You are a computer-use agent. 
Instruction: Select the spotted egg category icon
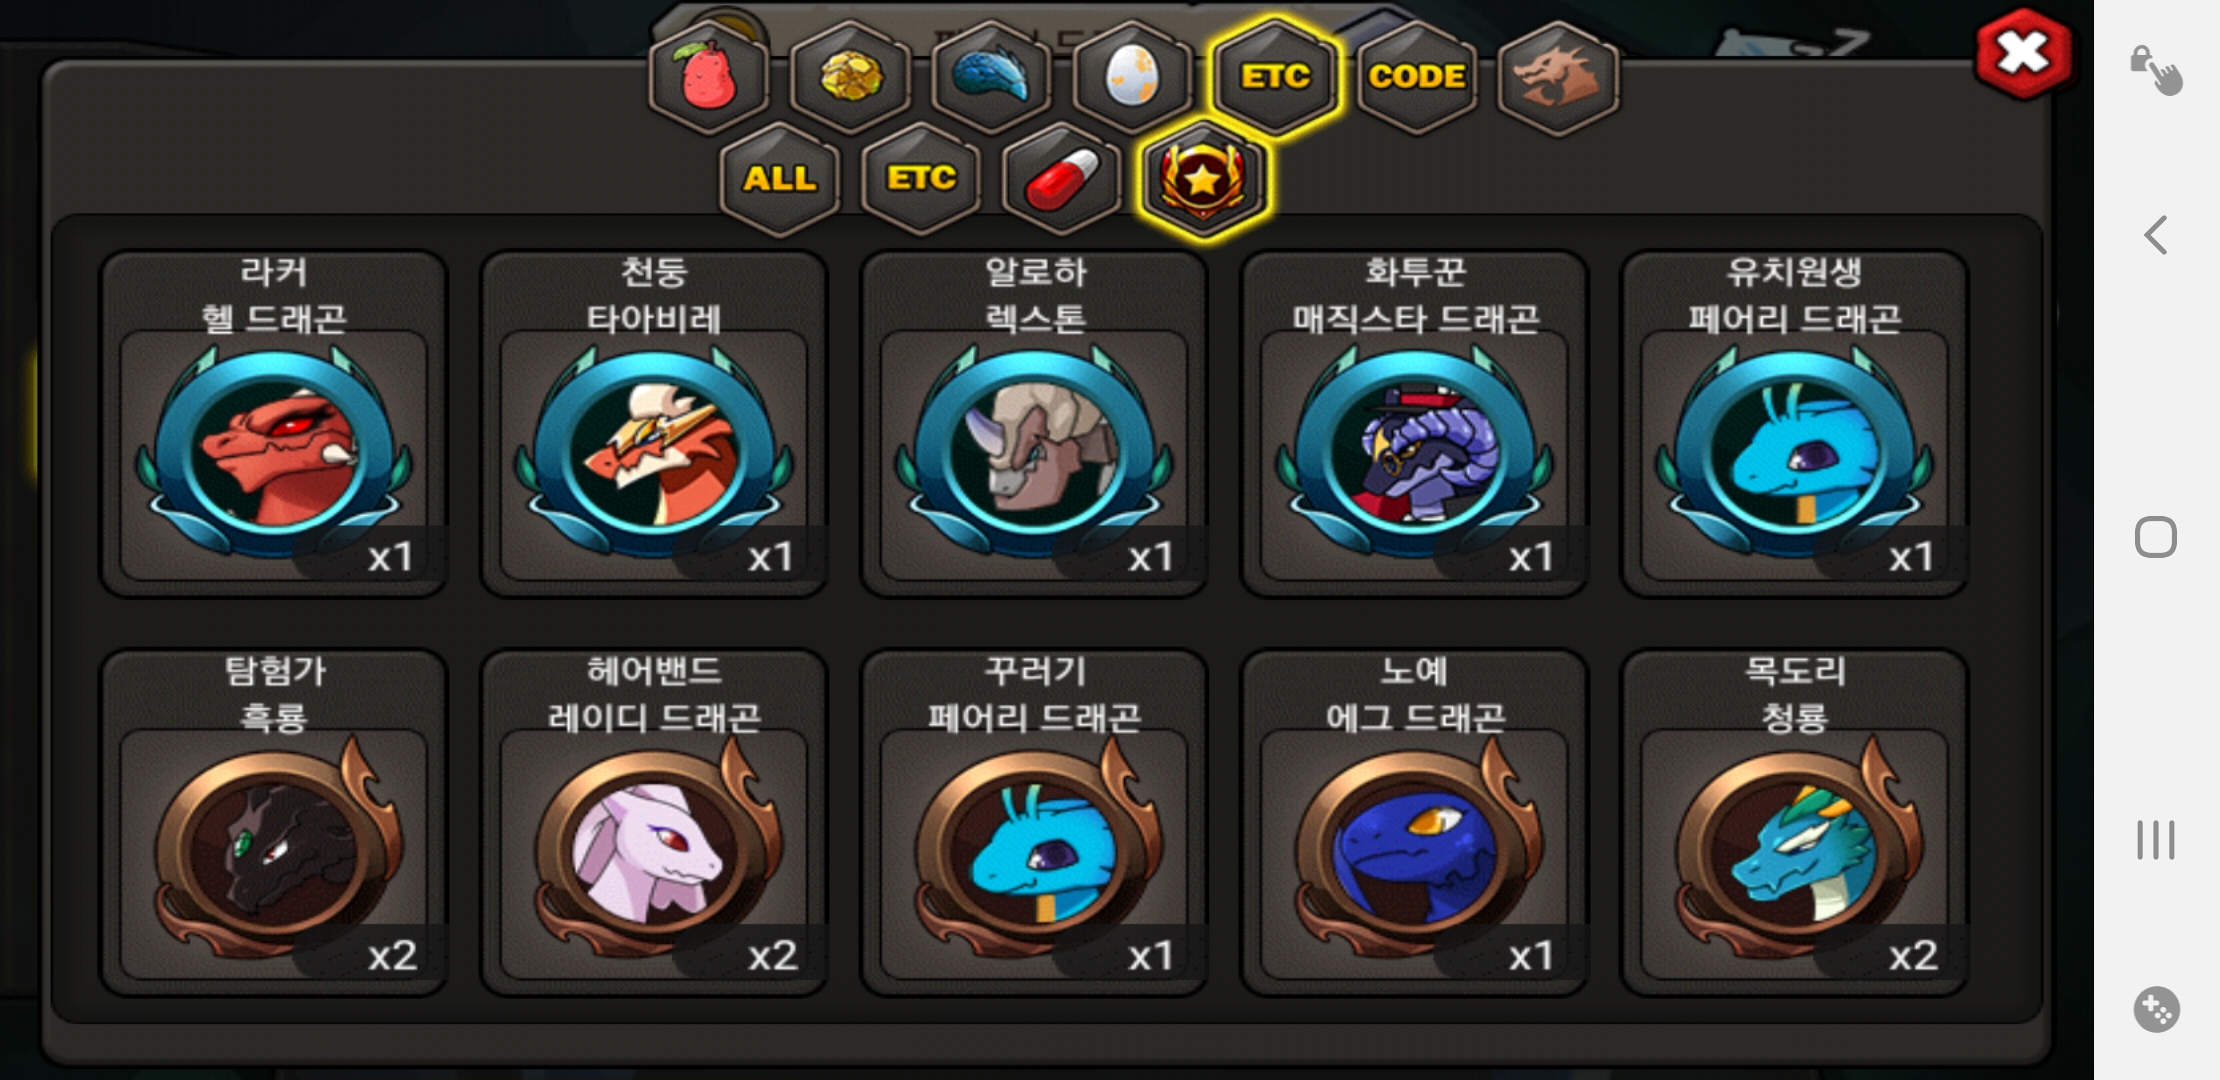[x=1133, y=77]
